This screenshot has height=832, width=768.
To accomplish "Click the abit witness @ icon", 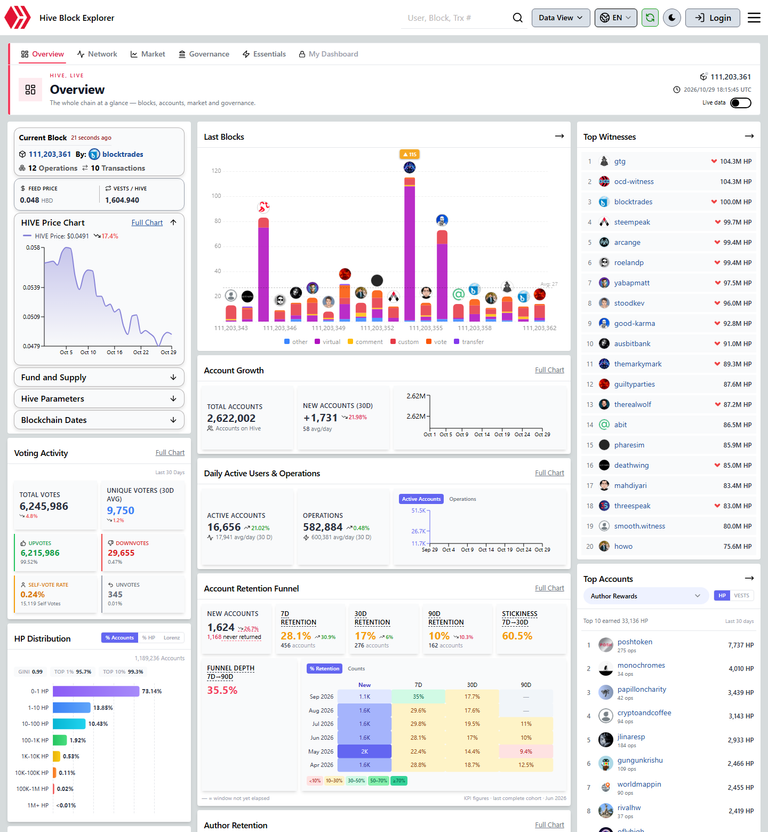I will pyautogui.click(x=604, y=424).
